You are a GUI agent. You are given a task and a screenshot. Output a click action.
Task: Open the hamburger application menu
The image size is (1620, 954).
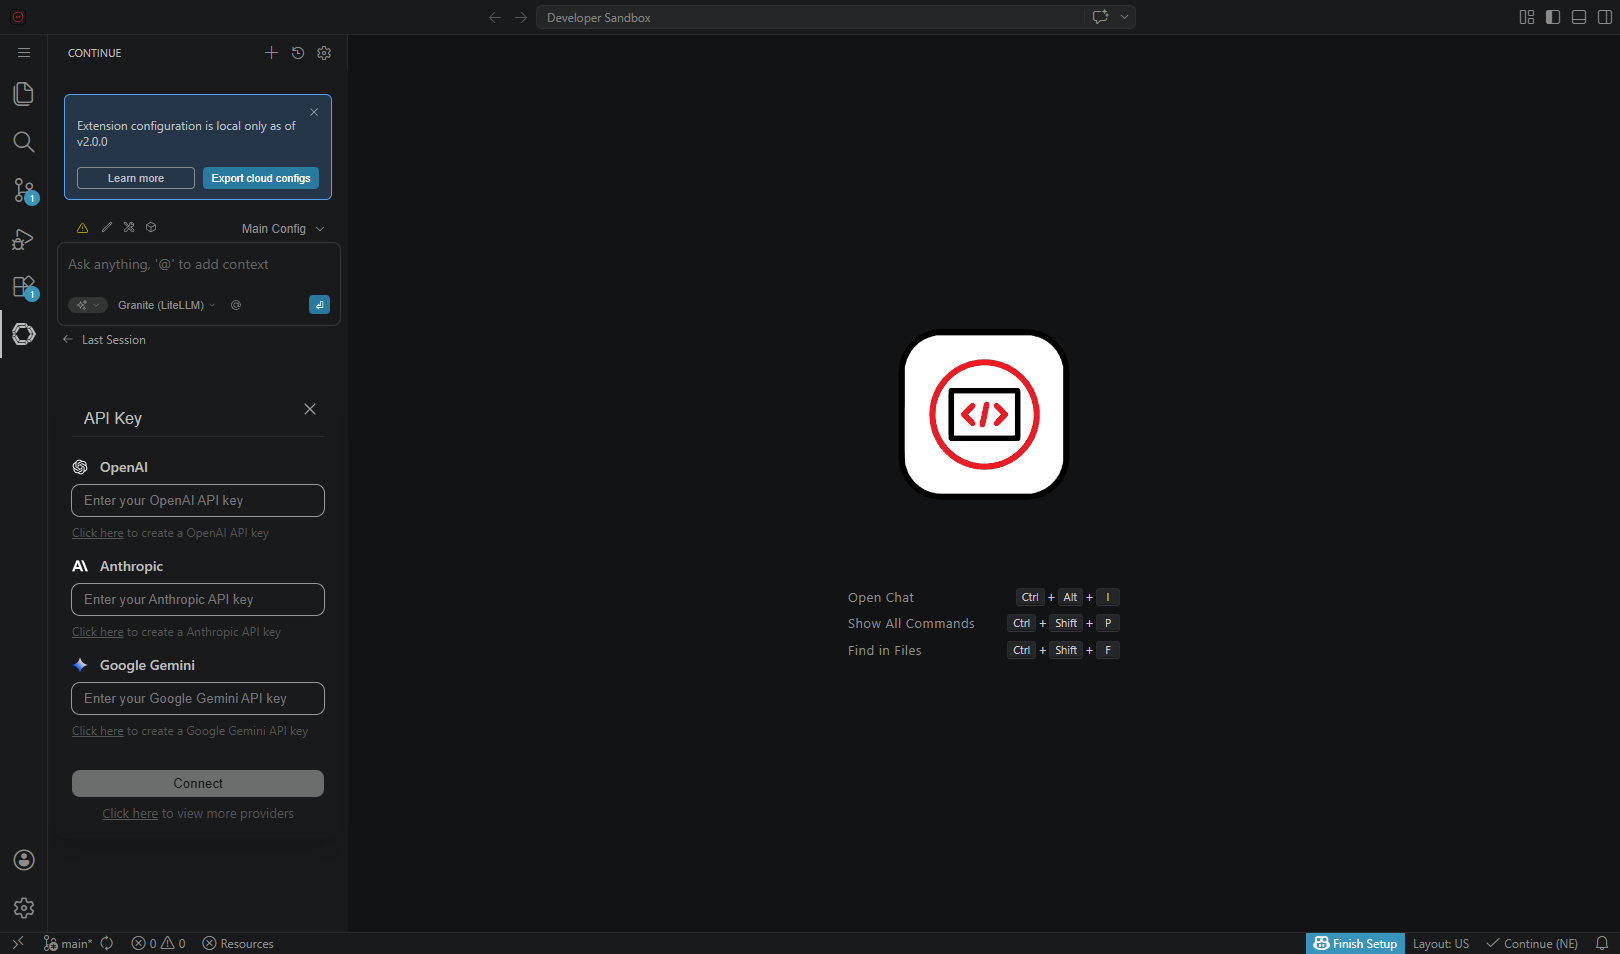24,53
